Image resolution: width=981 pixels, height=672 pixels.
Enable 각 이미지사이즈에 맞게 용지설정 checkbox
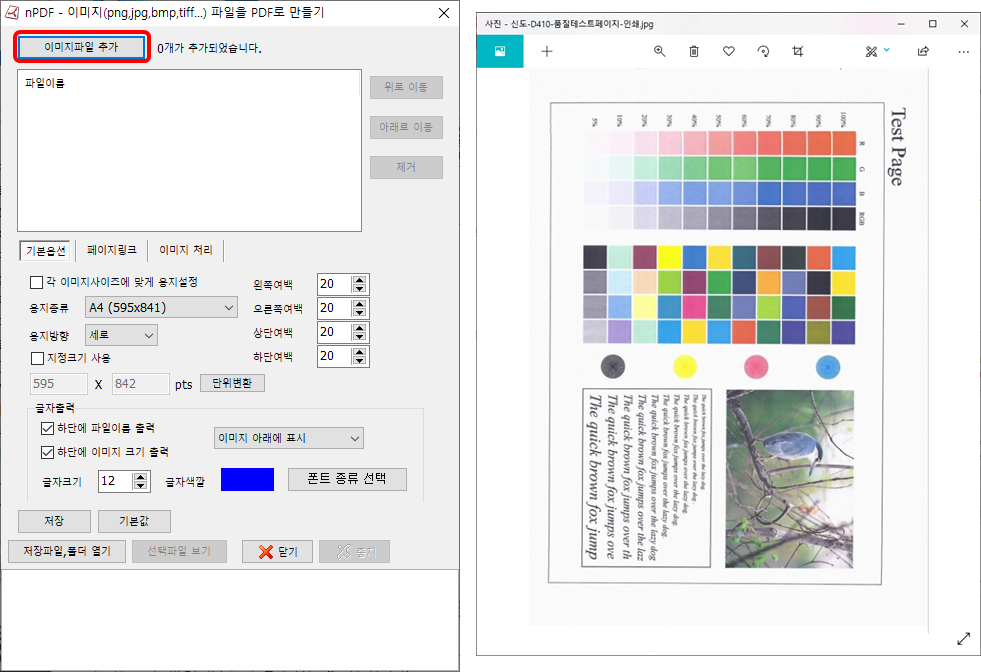[37, 283]
